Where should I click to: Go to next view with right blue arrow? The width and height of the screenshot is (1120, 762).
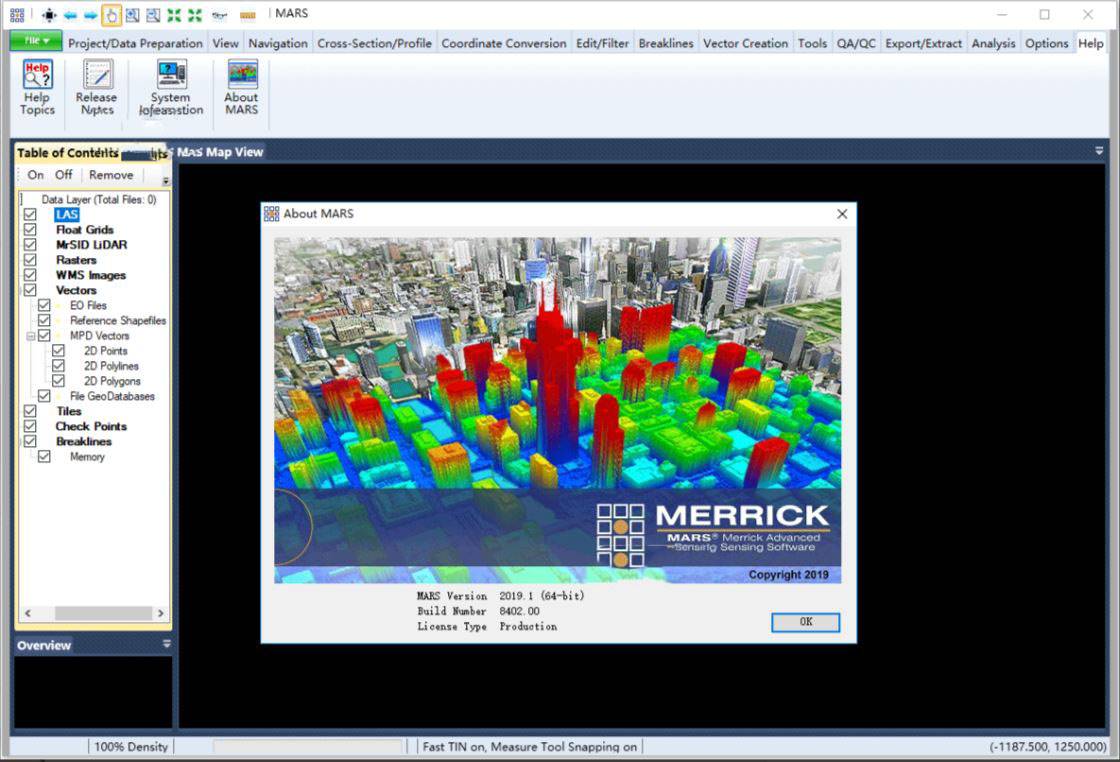click(x=91, y=14)
